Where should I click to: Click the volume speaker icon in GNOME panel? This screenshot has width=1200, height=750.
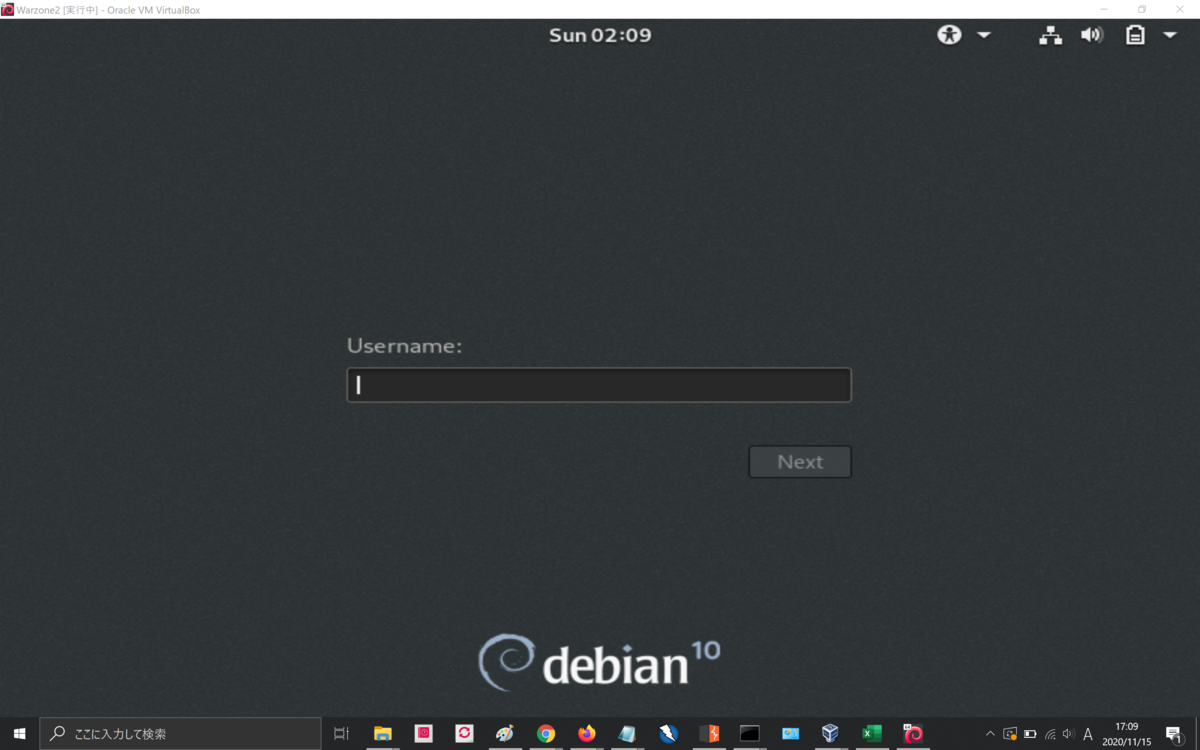[1092, 35]
